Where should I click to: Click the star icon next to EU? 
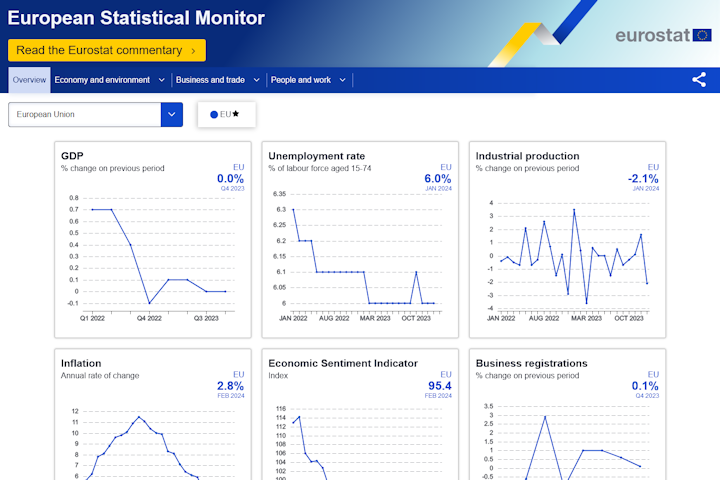pyautogui.click(x=236, y=114)
